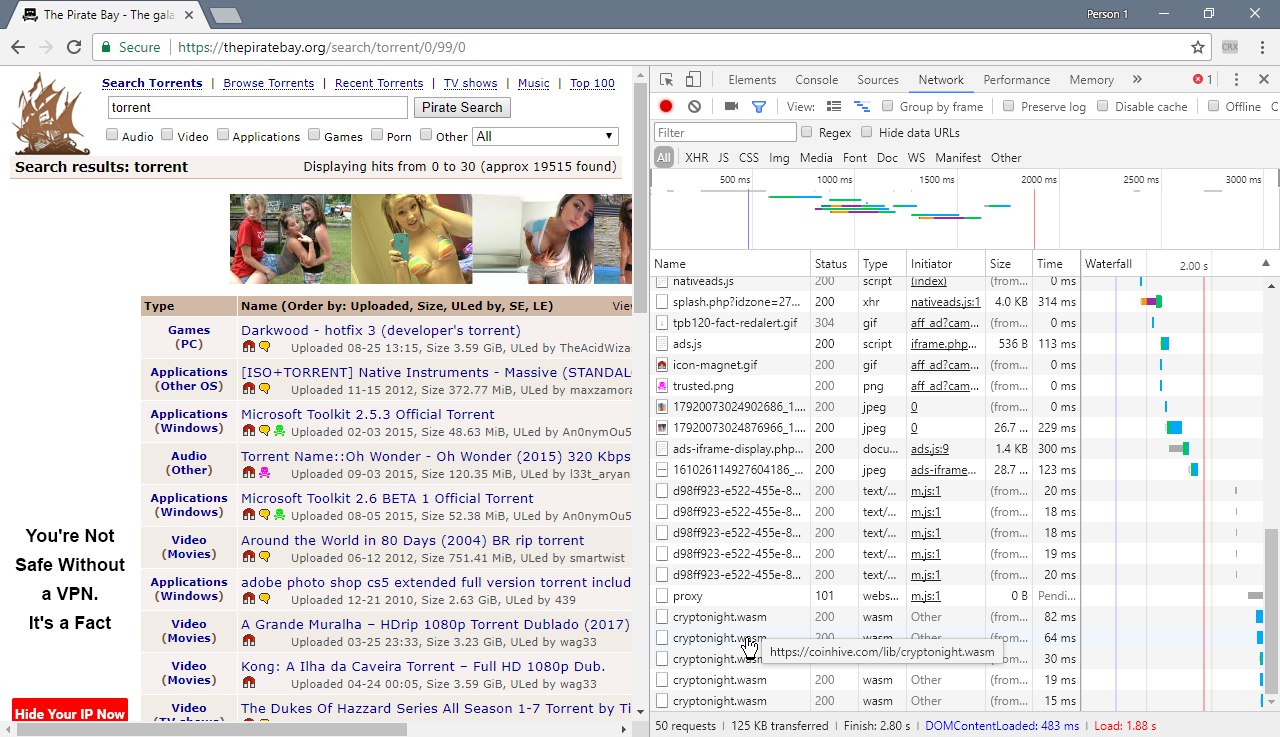Screen dimensions: 1280x737
Task: Close the DevTools panel
Action: (1263, 80)
